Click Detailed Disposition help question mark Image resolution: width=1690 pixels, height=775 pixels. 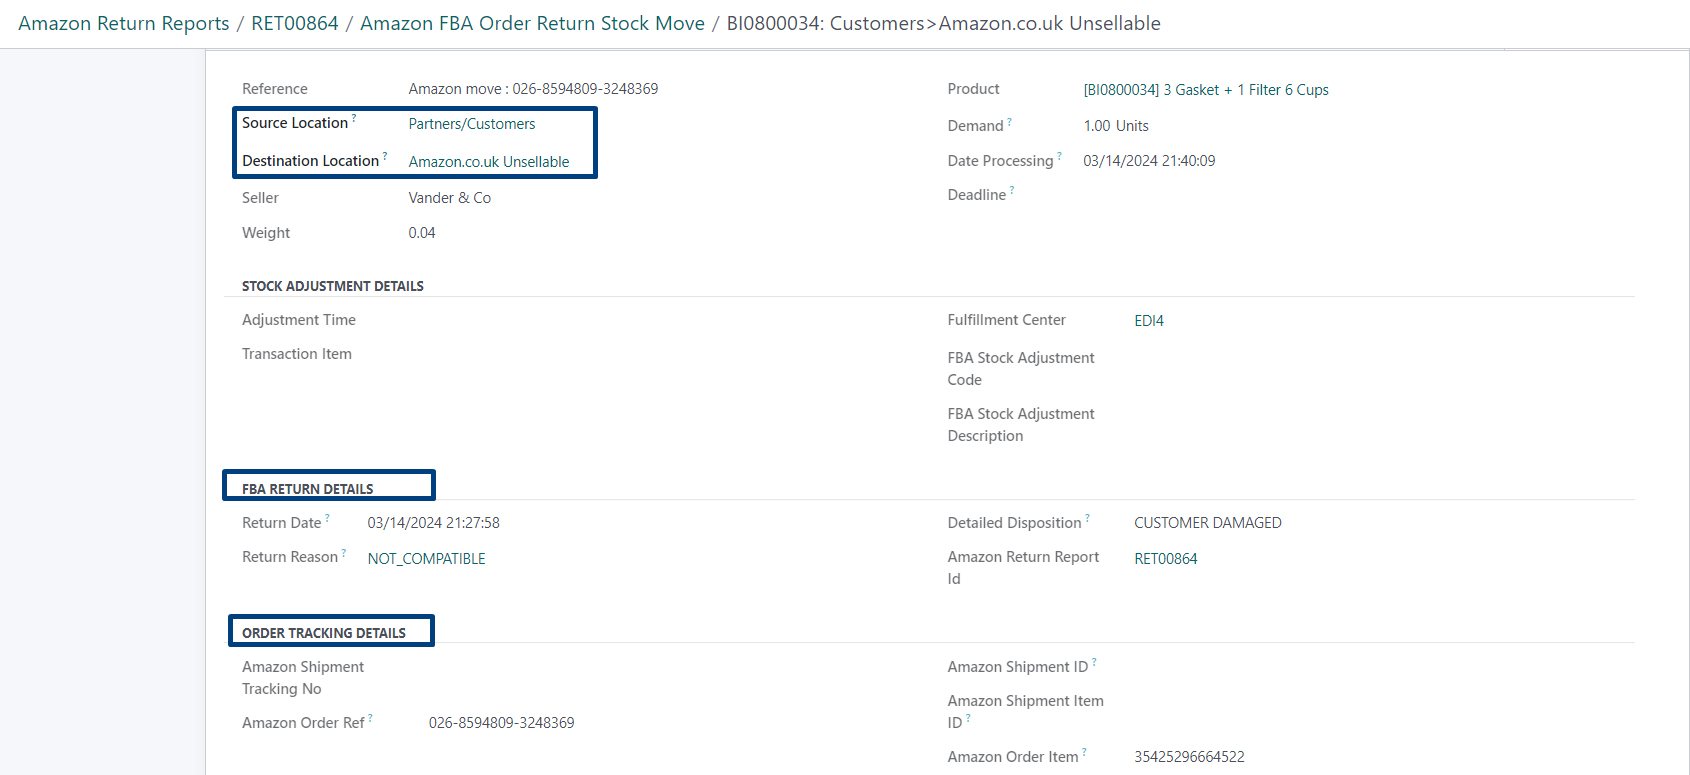pyautogui.click(x=1087, y=518)
